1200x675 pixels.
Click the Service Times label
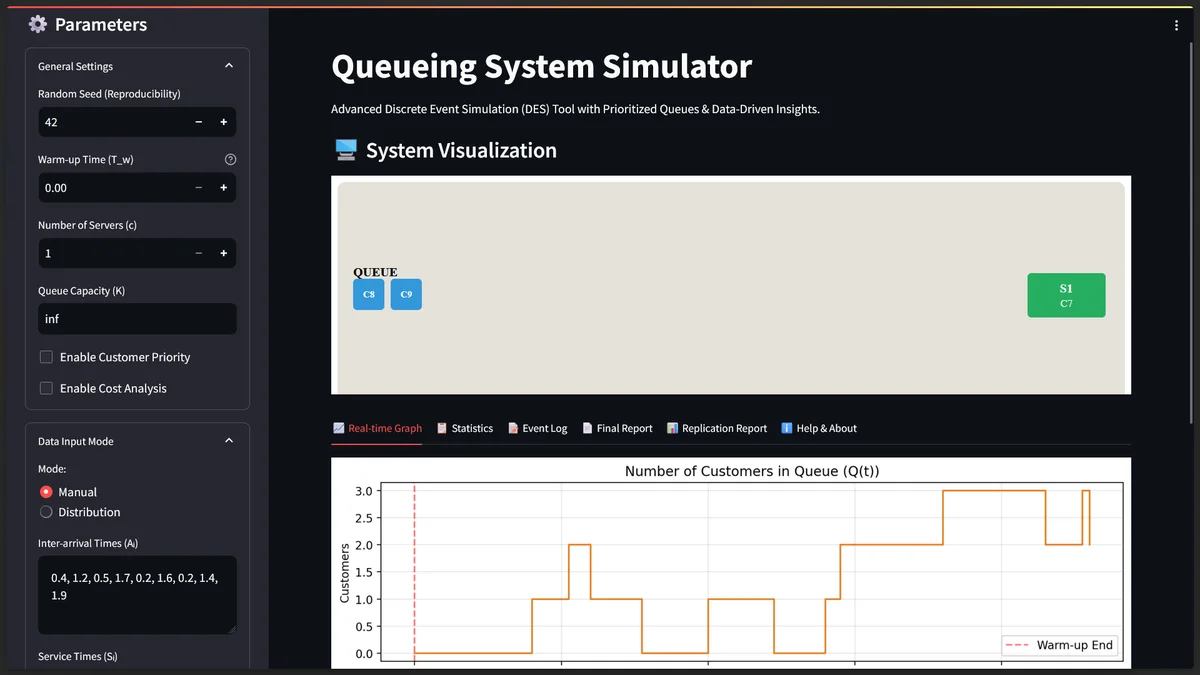coord(78,656)
